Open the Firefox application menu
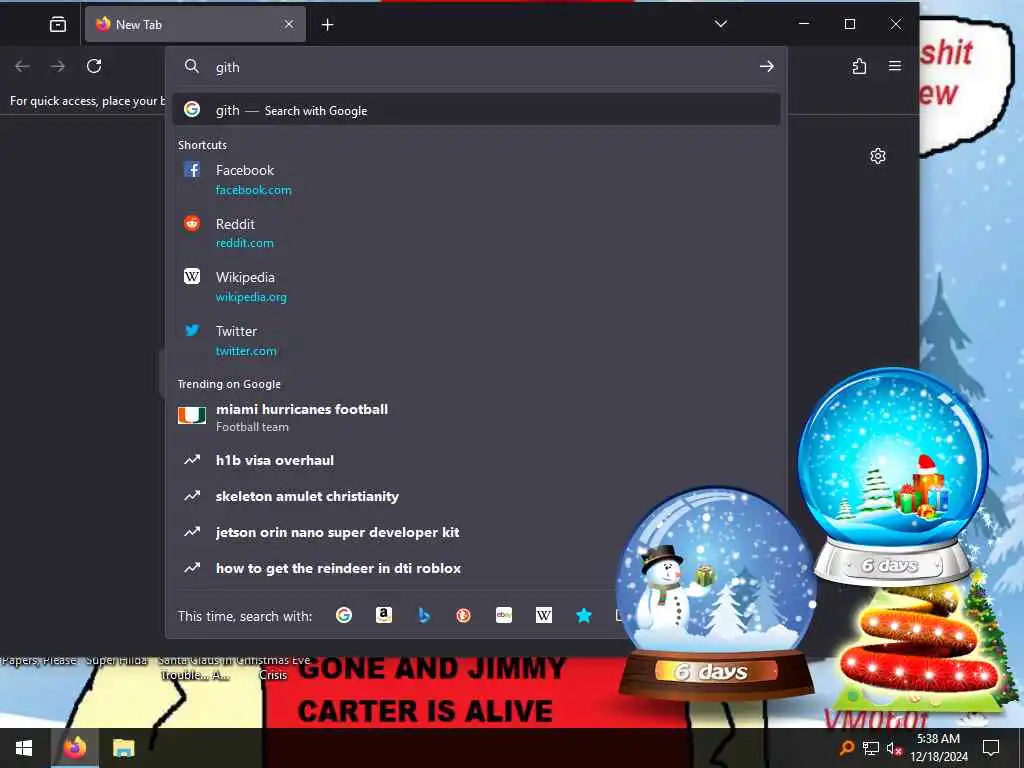The width and height of the screenshot is (1024, 768). tap(895, 66)
